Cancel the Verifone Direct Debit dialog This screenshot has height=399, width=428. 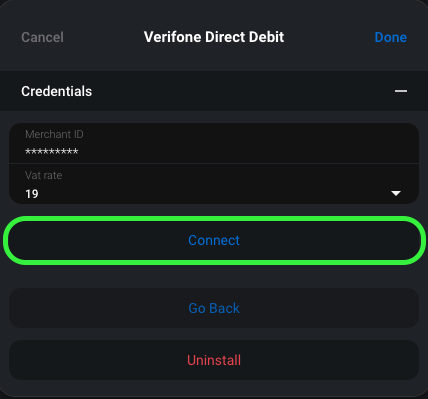[42, 37]
